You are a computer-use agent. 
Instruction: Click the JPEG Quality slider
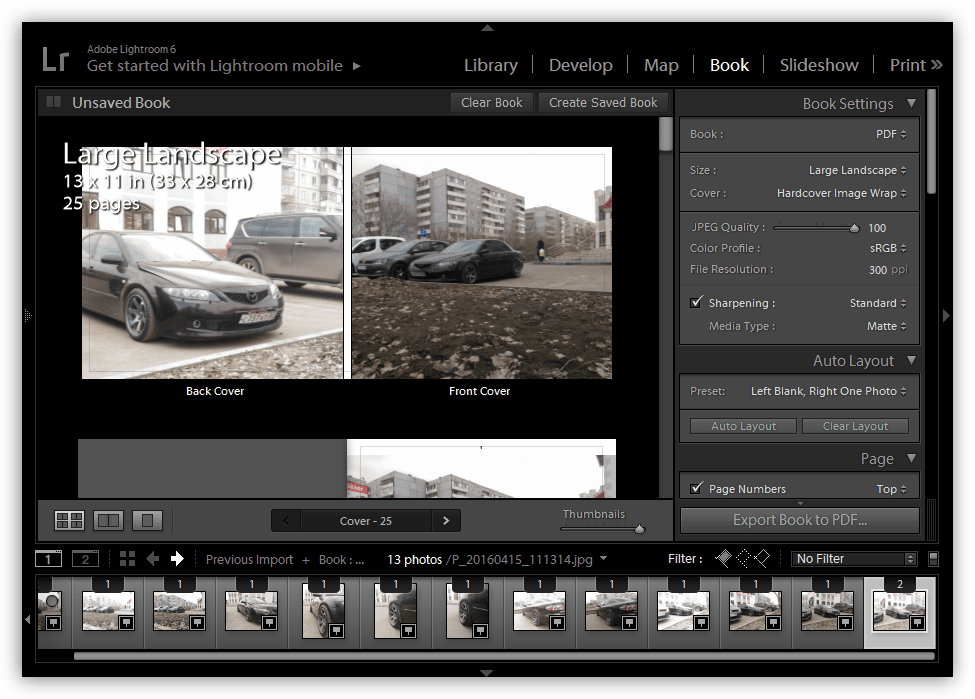[x=813, y=228]
